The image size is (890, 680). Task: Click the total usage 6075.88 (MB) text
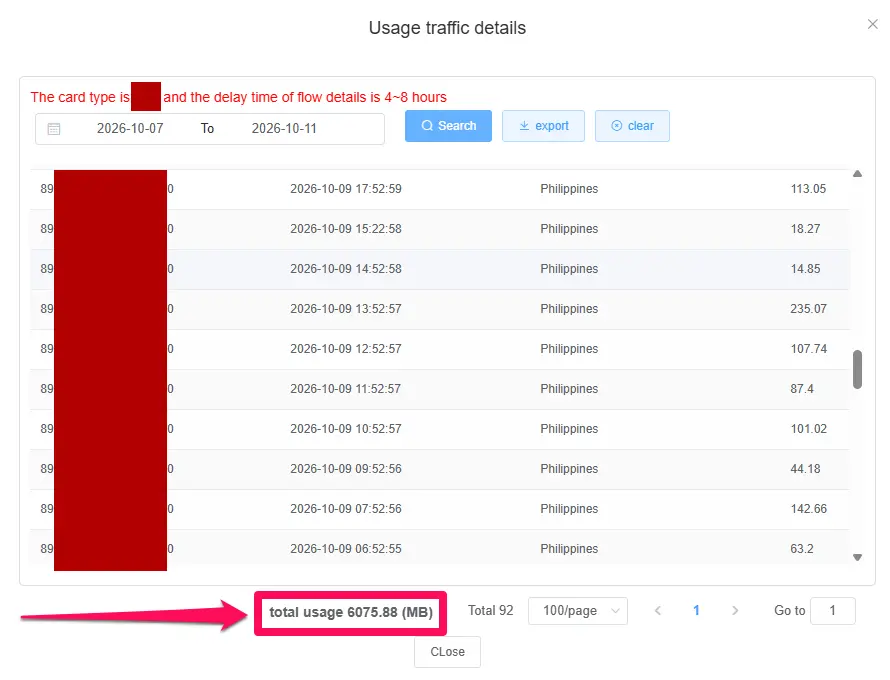click(351, 612)
